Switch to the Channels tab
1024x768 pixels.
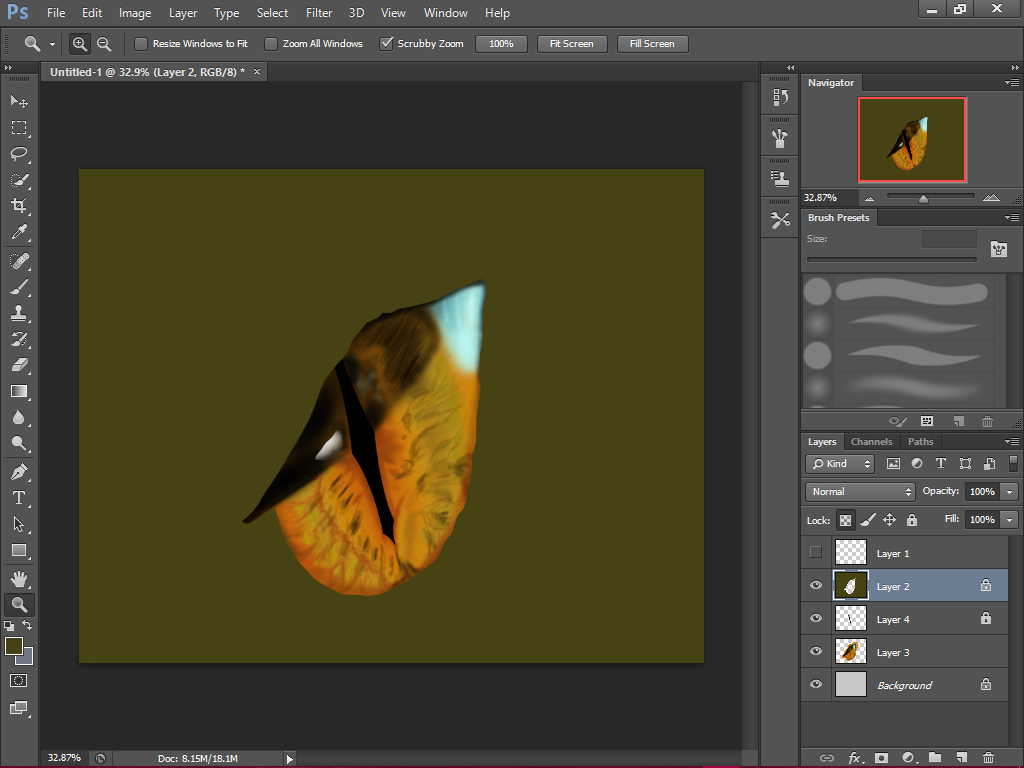click(871, 441)
